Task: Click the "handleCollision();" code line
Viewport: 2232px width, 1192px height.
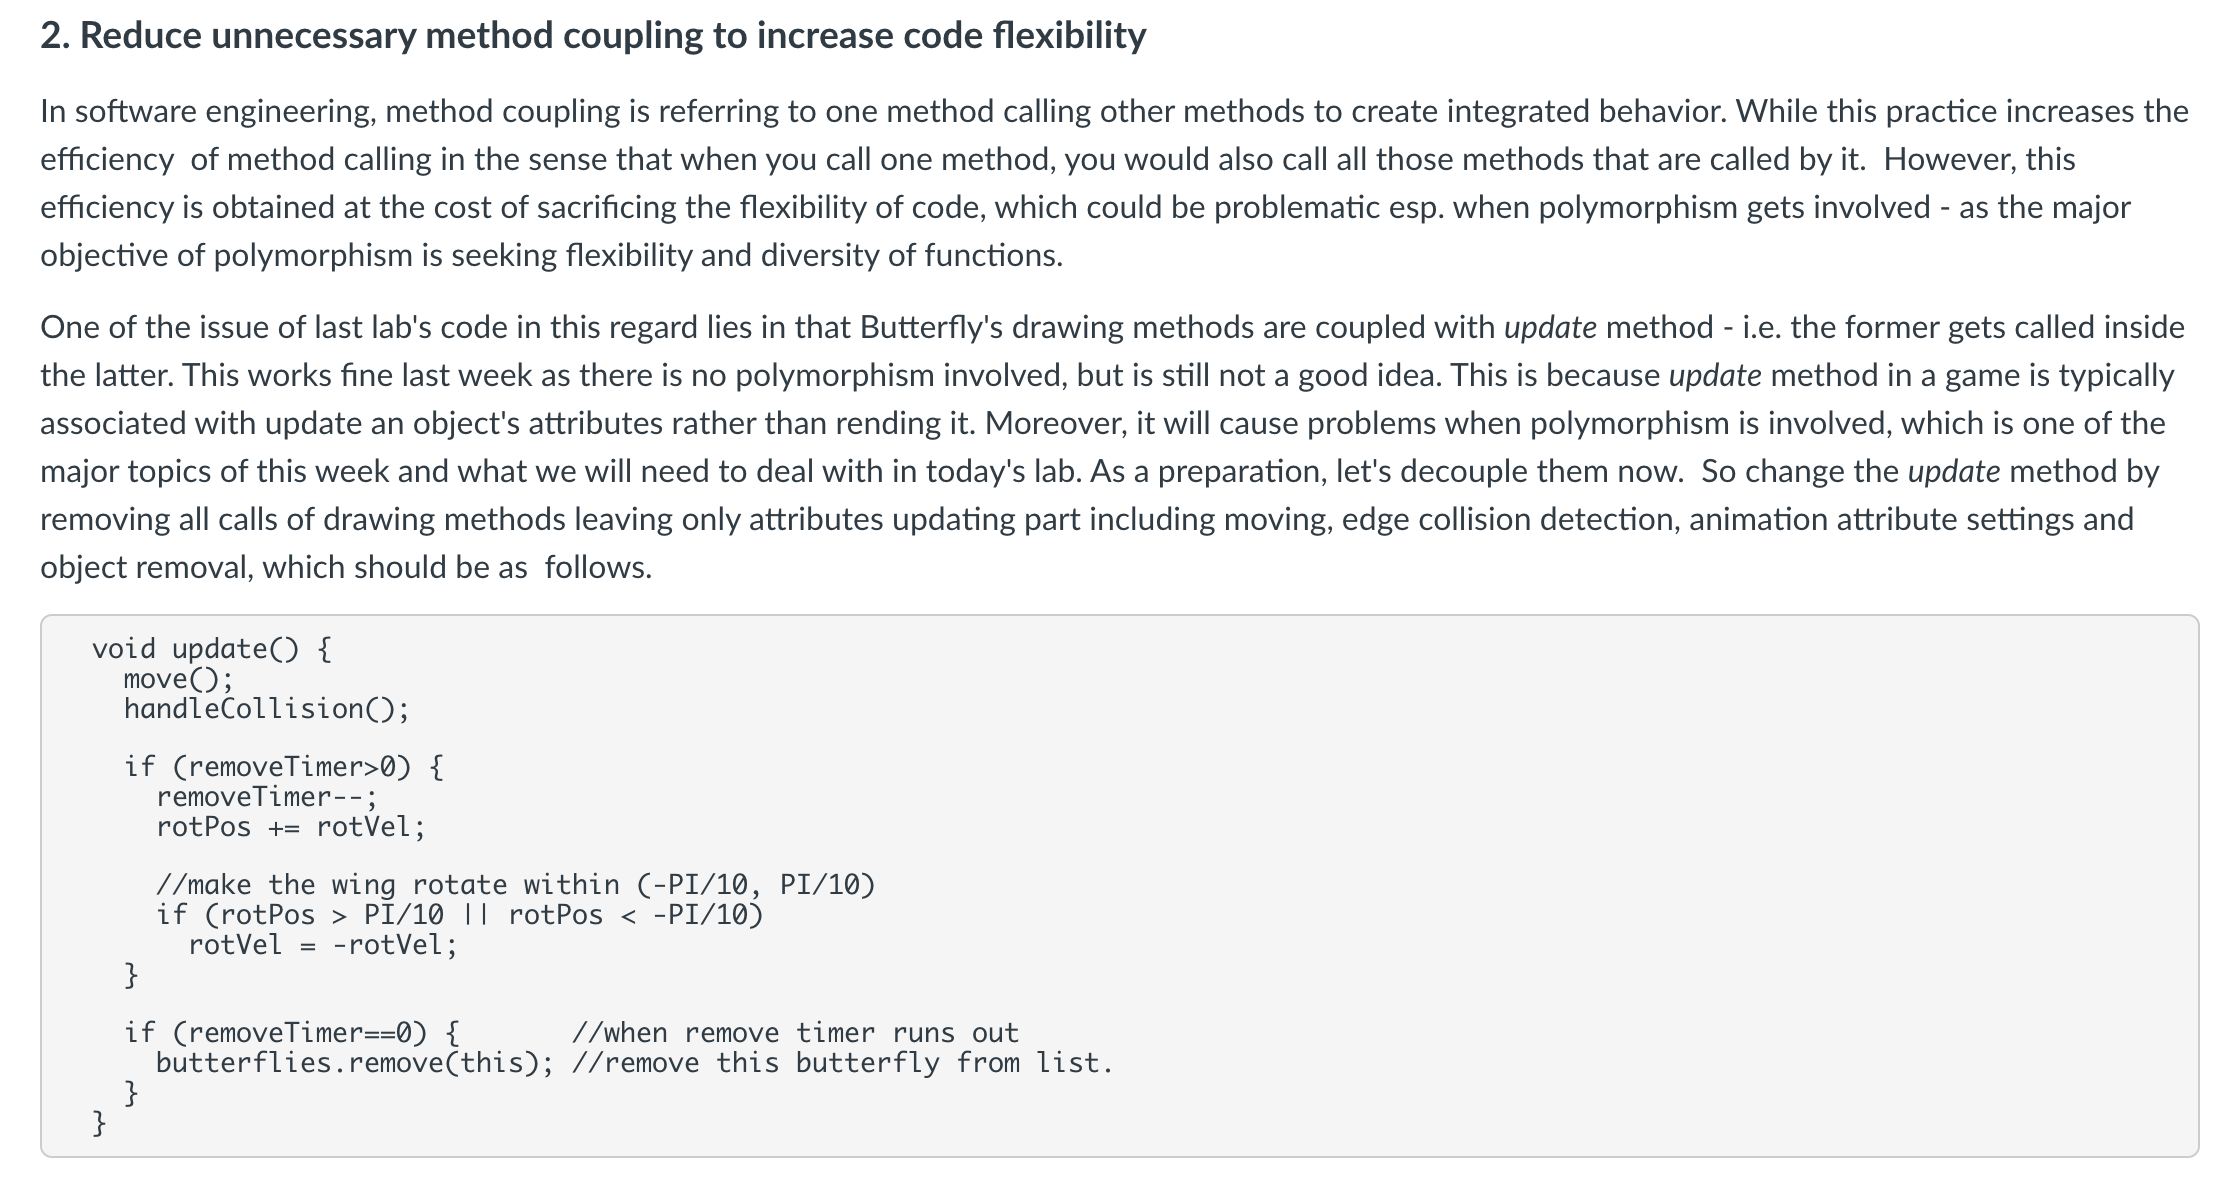Action: 266,709
